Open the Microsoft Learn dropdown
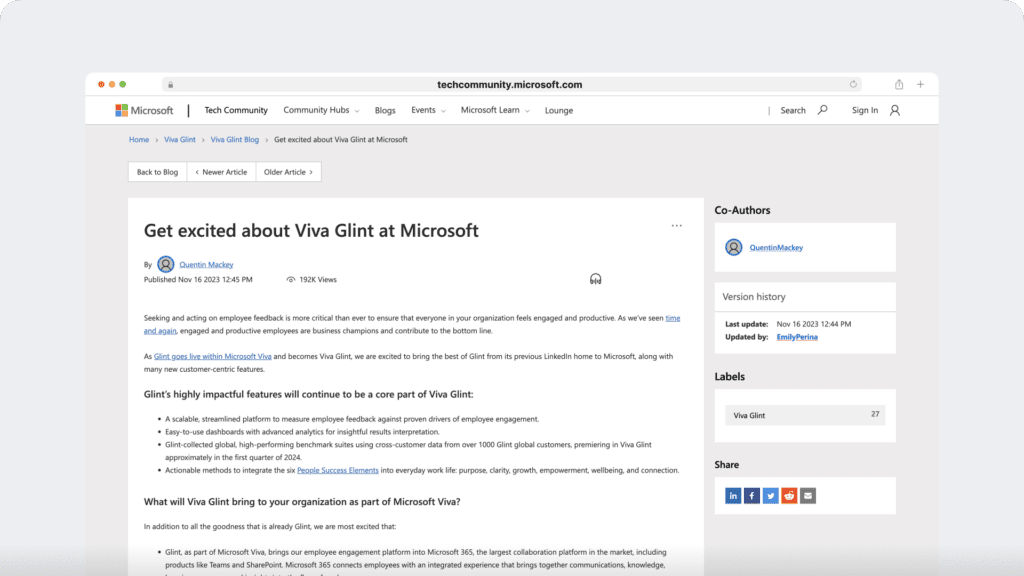This screenshot has height=576, width=1024. point(493,110)
